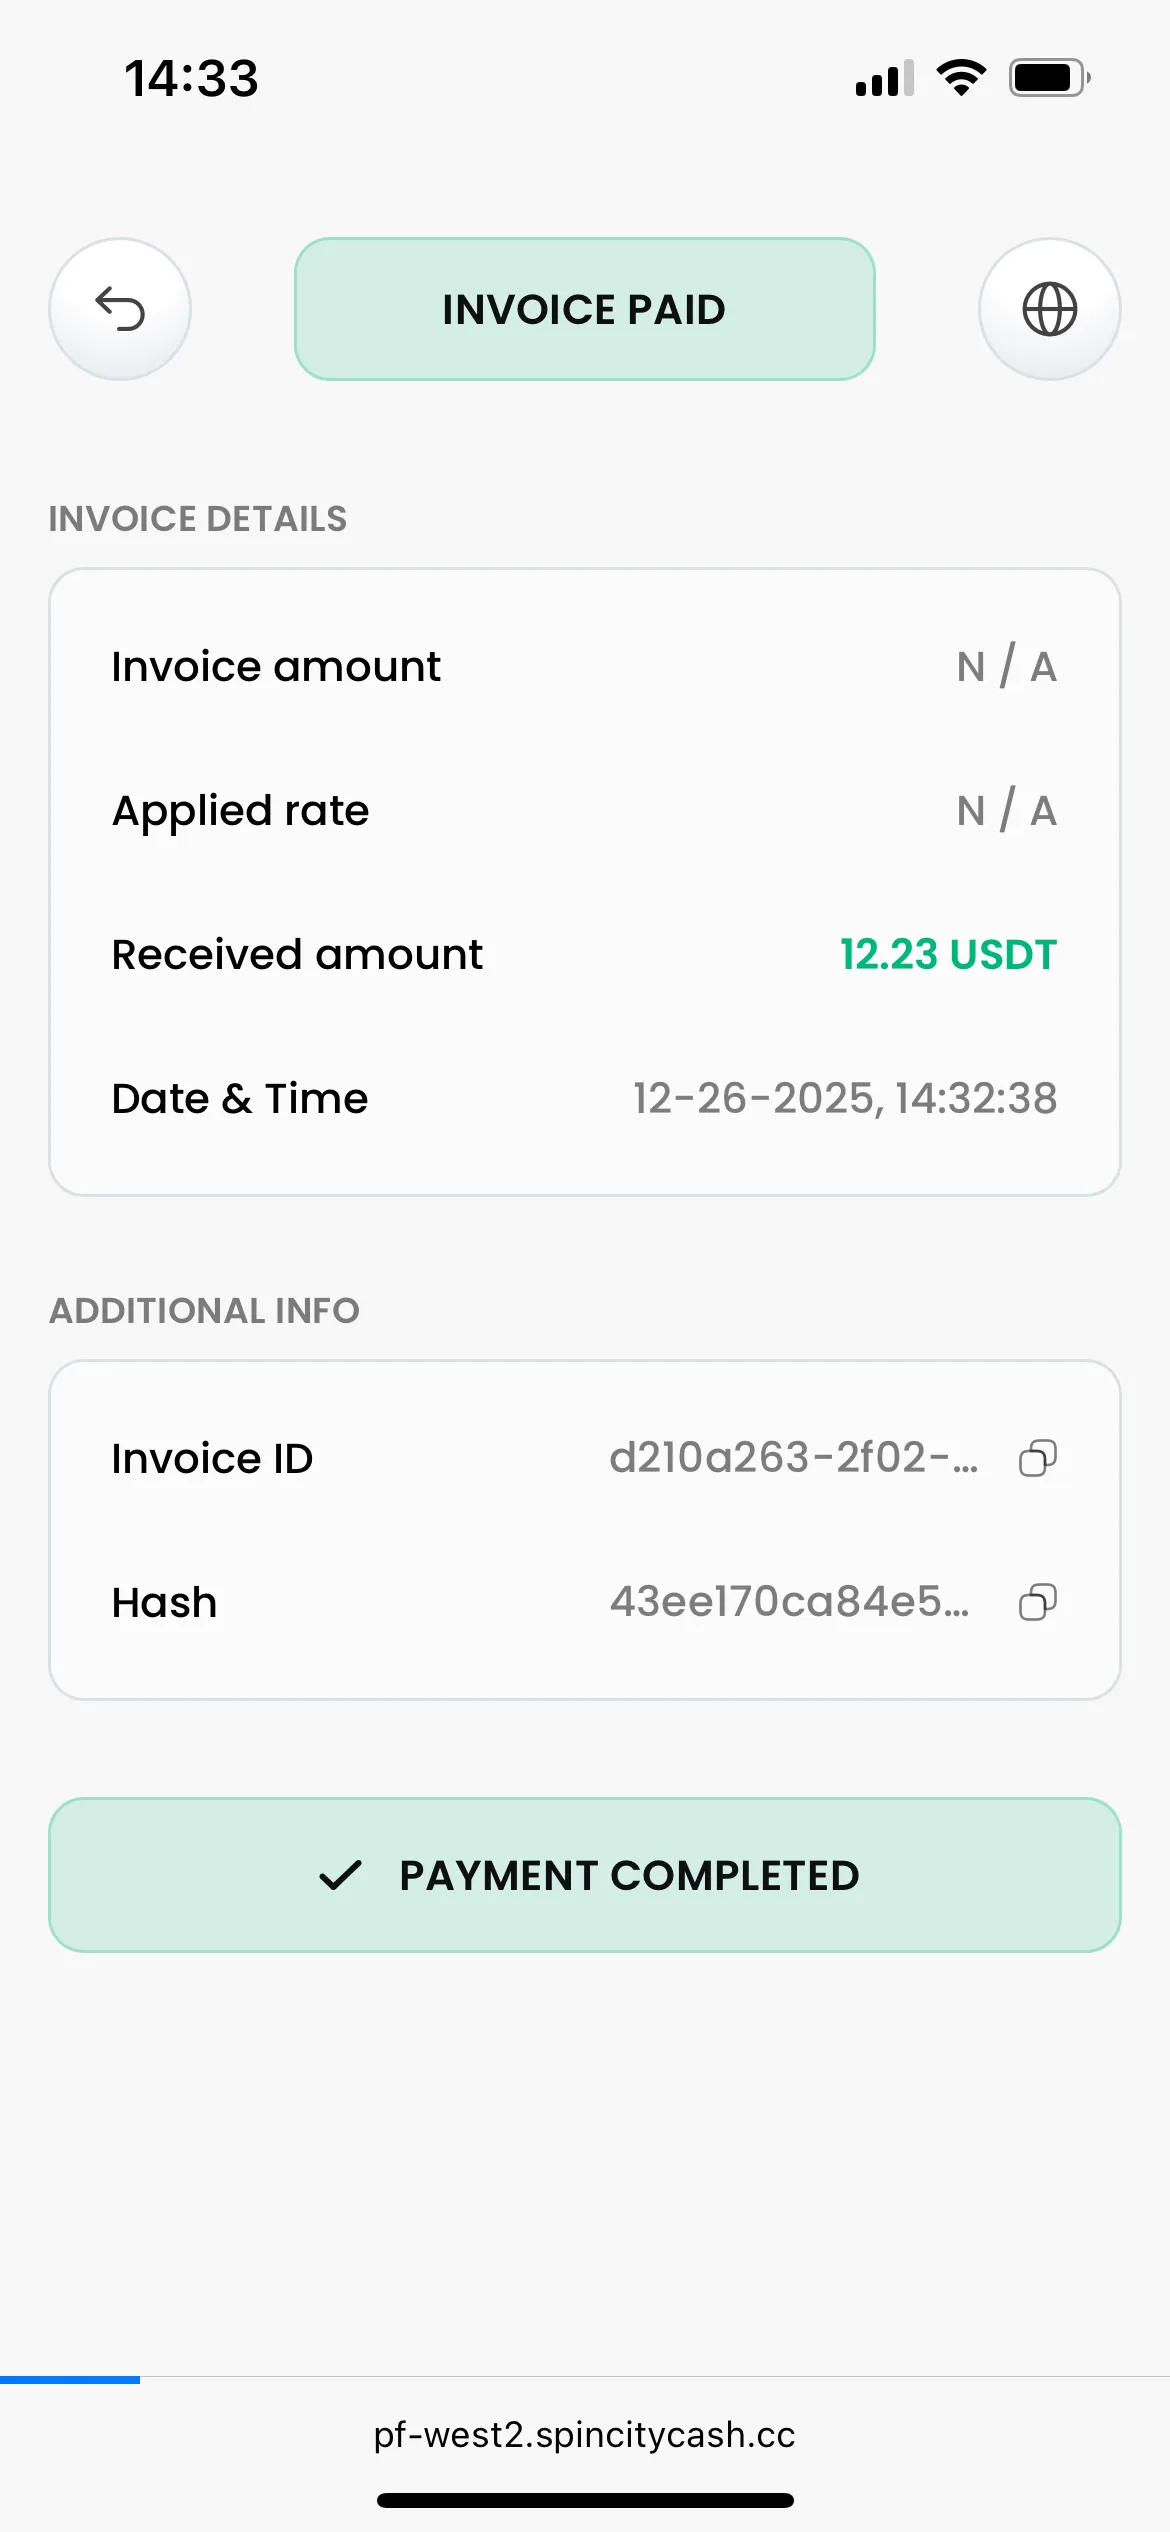Copy the Invoice ID value
This screenshot has height=2532, width=1170.
[1037, 1458]
